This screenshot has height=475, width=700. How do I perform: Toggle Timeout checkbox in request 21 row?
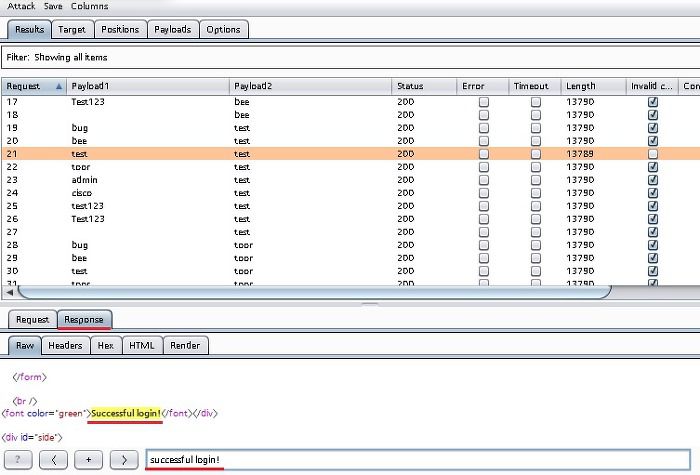pyautogui.click(x=536, y=154)
